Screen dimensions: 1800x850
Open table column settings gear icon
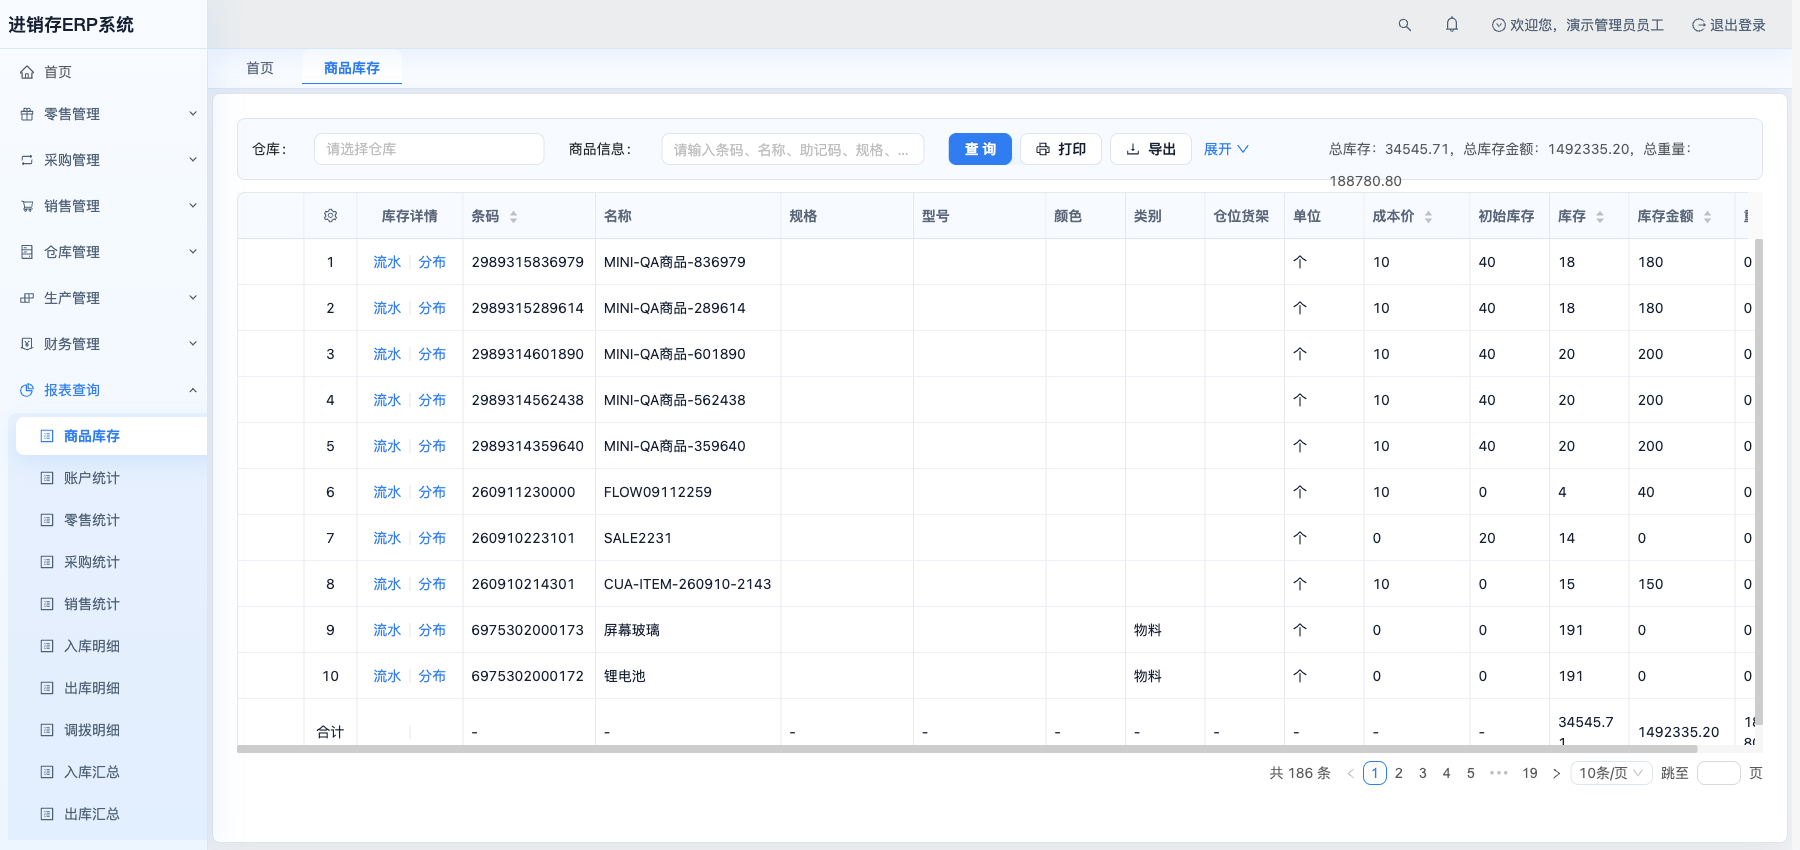point(331,216)
